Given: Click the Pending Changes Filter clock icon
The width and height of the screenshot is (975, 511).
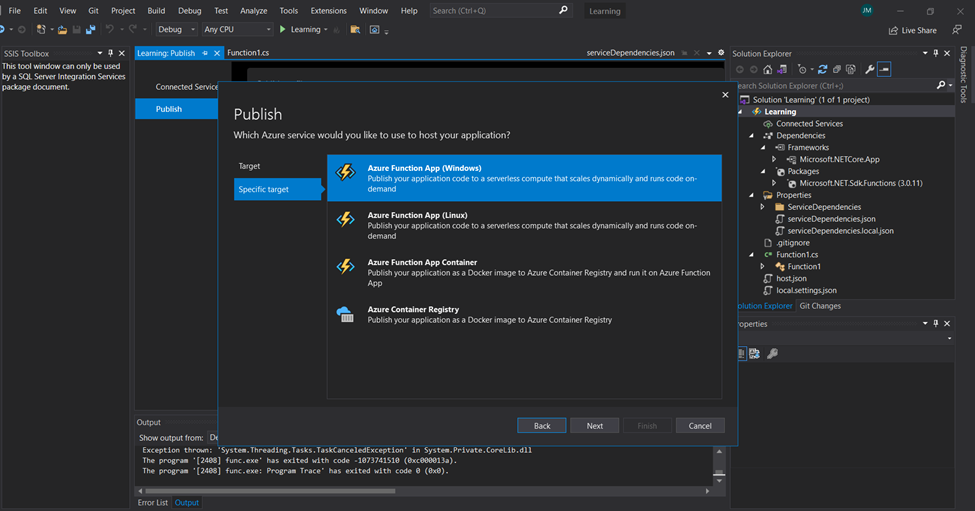Looking at the screenshot, I should (803, 70).
